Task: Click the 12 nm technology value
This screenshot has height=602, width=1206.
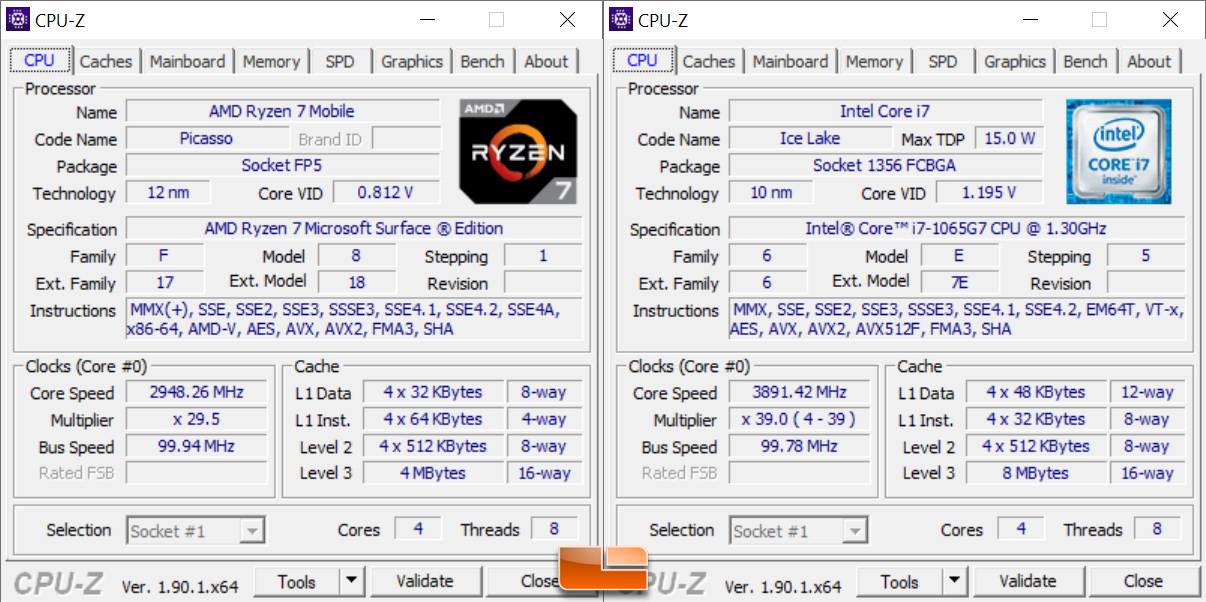Action: tap(168, 192)
